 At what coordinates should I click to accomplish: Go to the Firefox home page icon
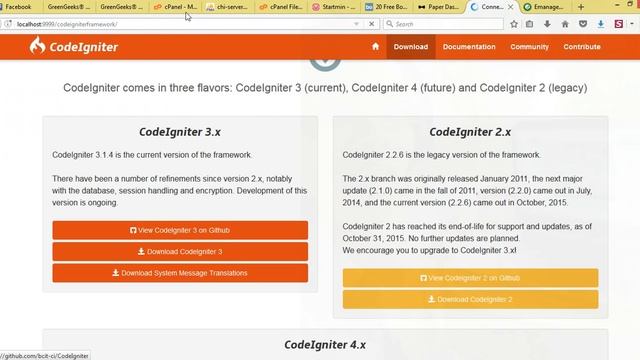point(565,24)
